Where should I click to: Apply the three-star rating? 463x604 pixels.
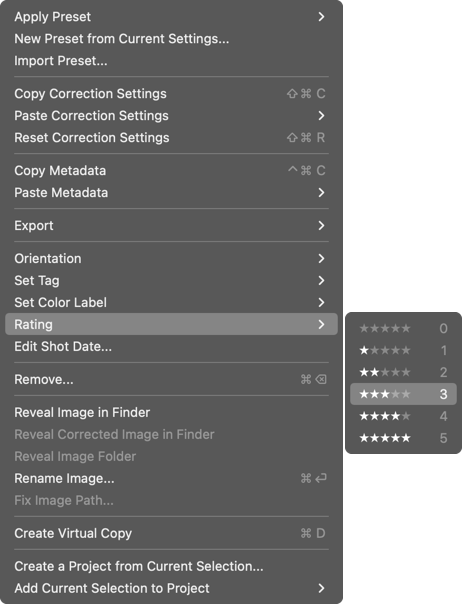403,394
